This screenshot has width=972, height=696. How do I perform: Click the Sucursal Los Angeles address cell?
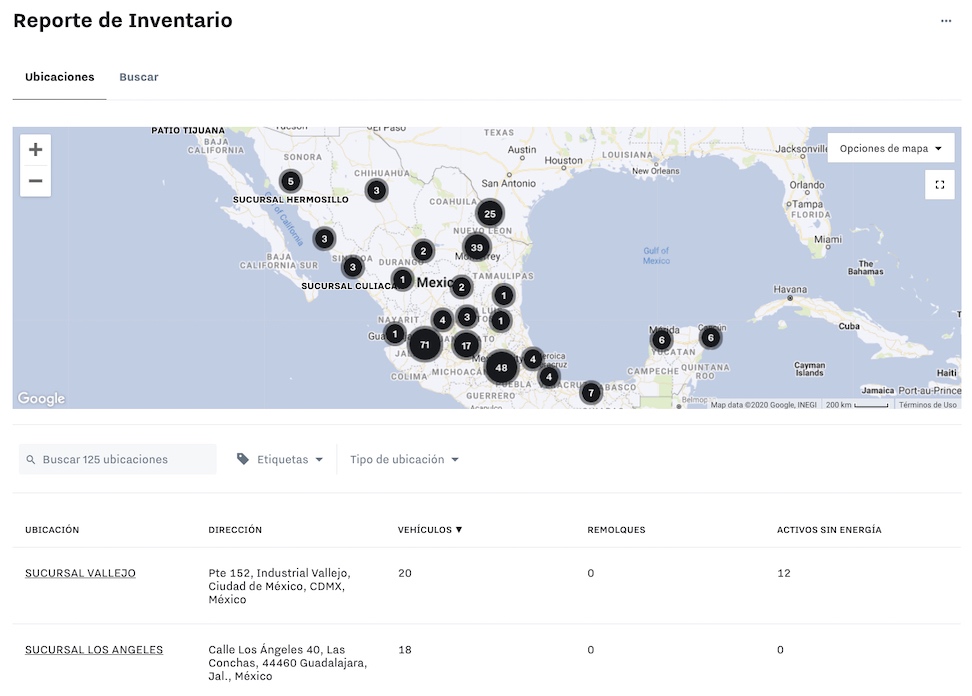point(288,663)
